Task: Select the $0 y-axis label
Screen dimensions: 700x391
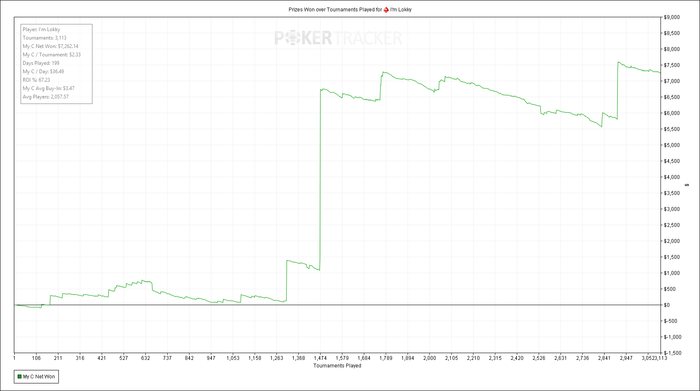Action: point(667,305)
